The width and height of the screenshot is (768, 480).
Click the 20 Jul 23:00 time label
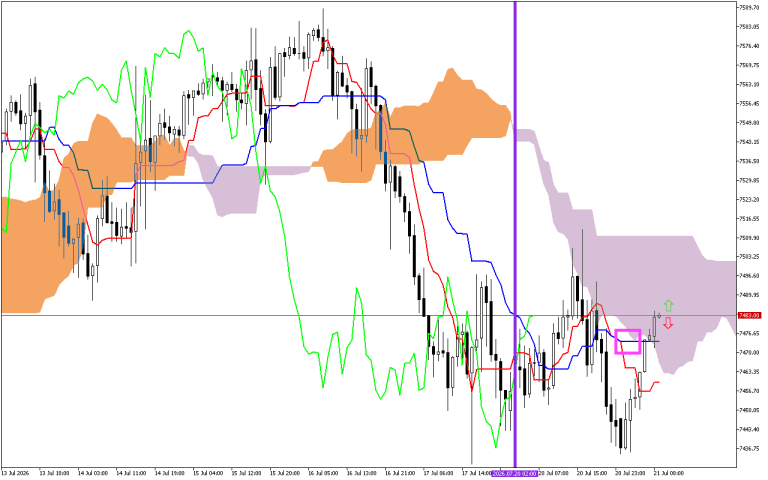(631, 474)
